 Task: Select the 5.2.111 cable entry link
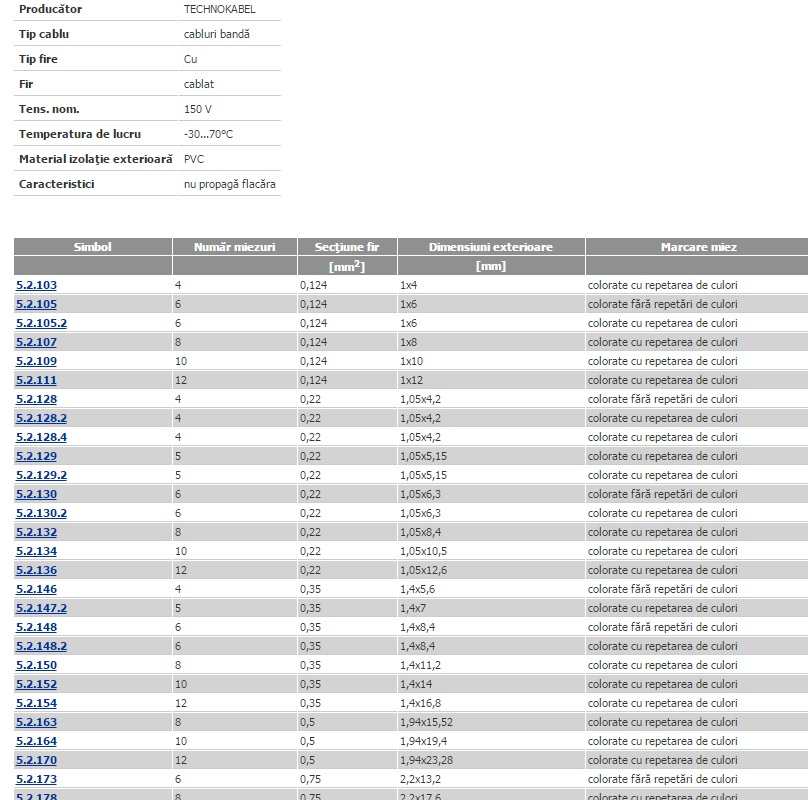coord(36,380)
